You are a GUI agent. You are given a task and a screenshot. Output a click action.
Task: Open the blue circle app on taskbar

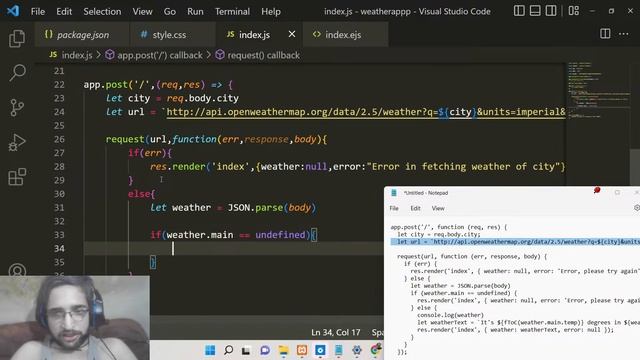tap(320, 350)
